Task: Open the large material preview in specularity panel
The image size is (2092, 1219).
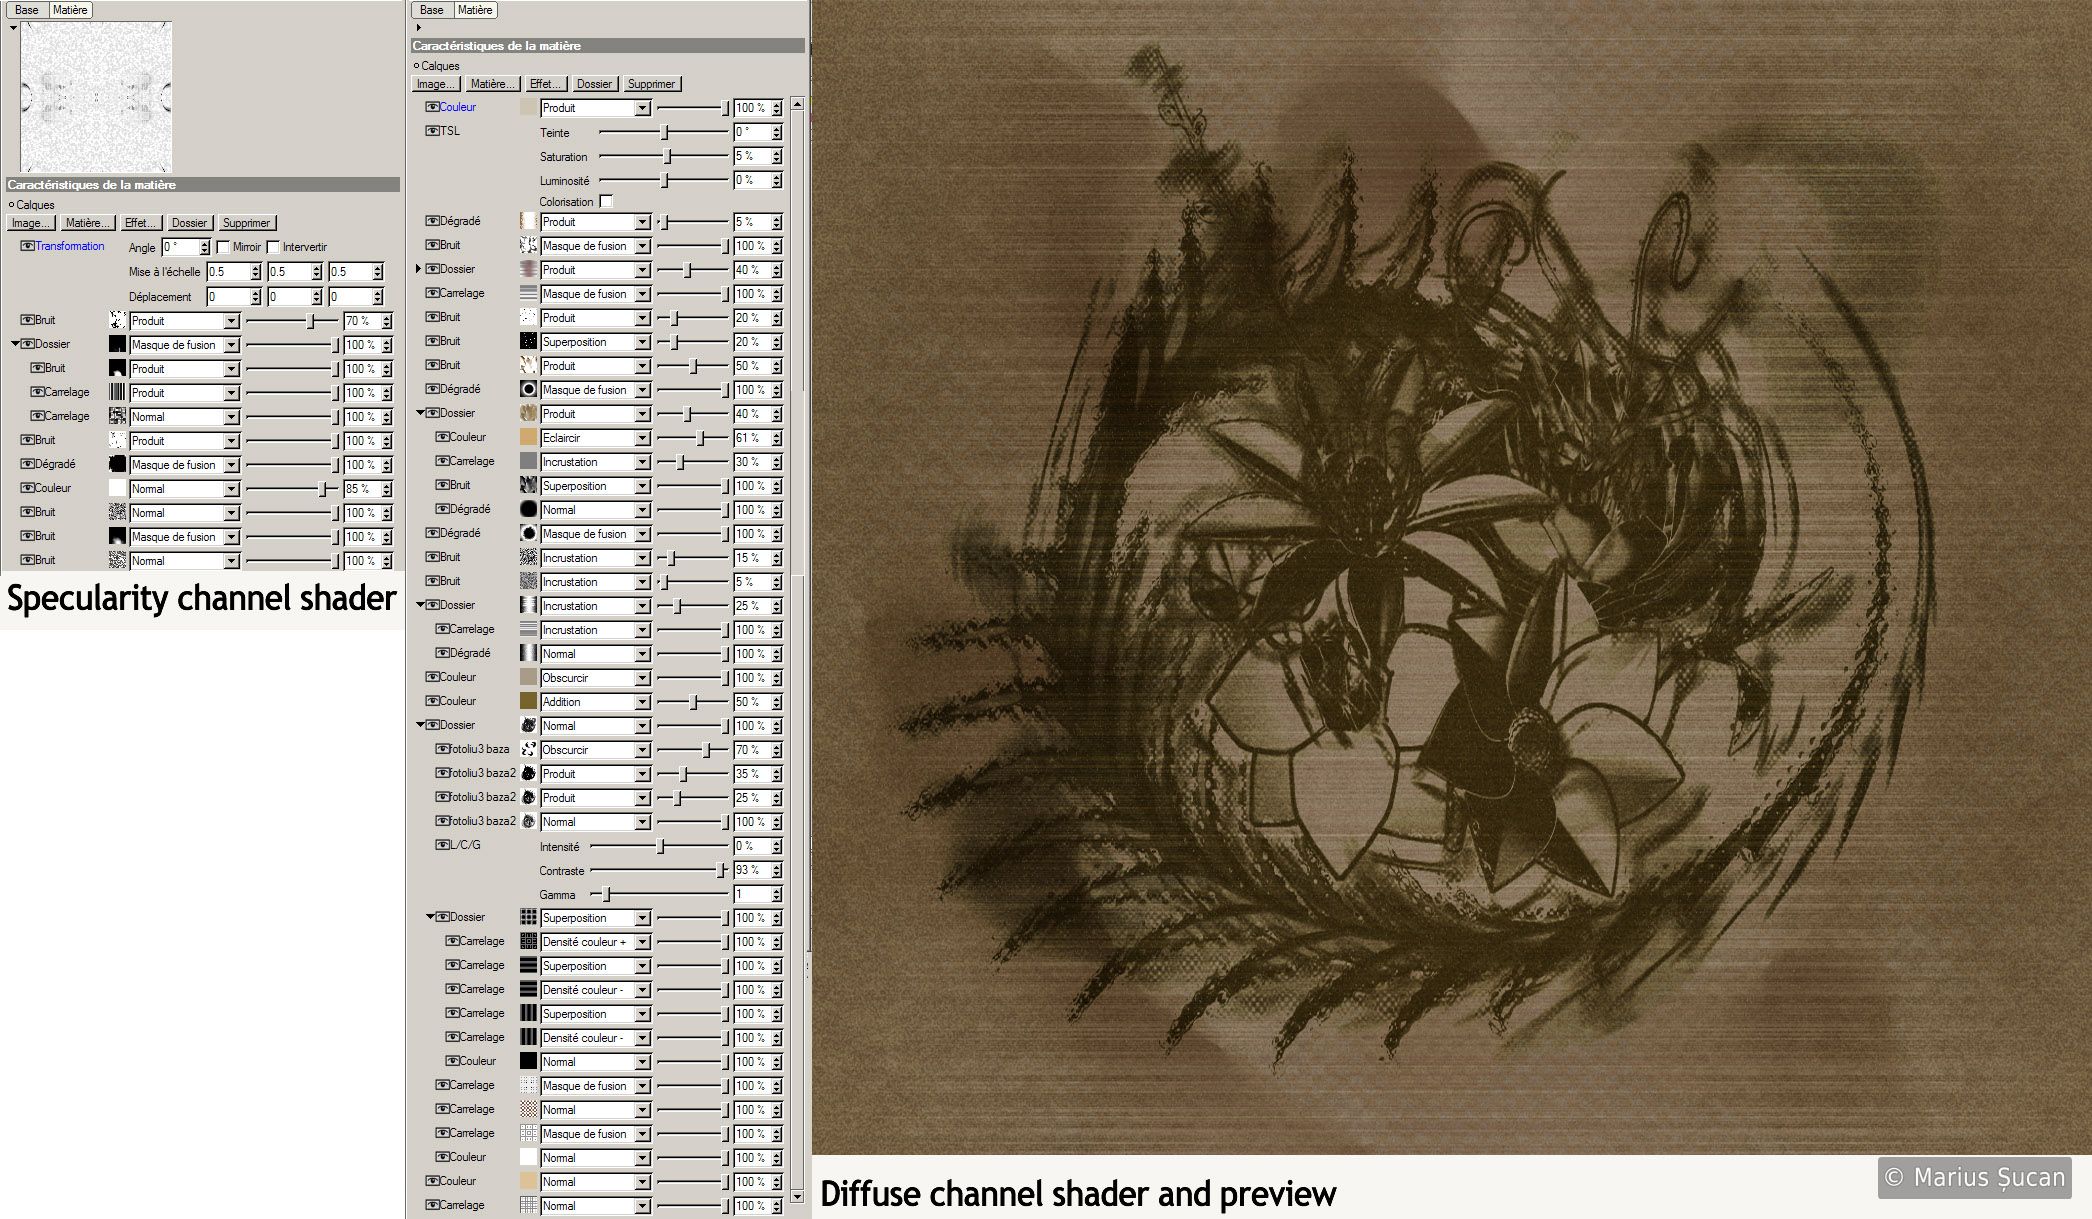Action: coord(96,97)
